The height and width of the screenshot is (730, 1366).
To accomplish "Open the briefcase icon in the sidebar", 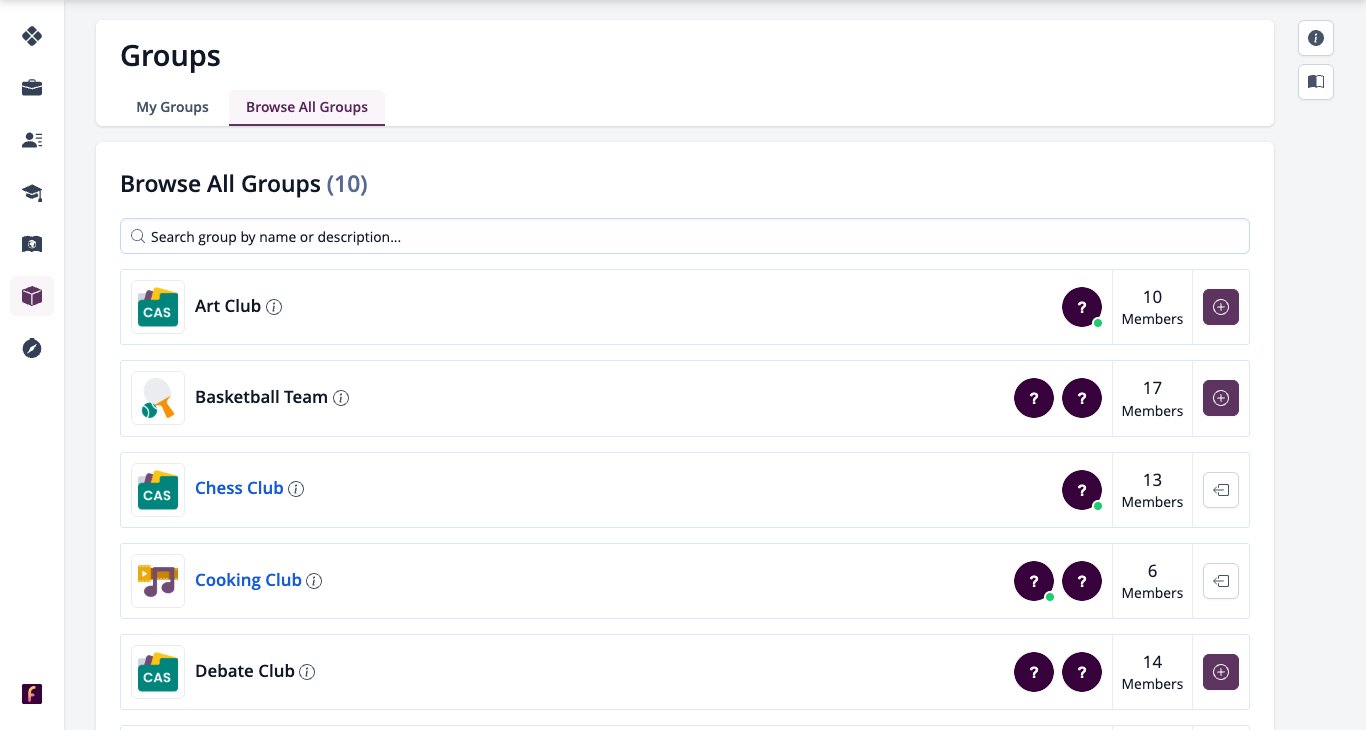I will [32, 88].
